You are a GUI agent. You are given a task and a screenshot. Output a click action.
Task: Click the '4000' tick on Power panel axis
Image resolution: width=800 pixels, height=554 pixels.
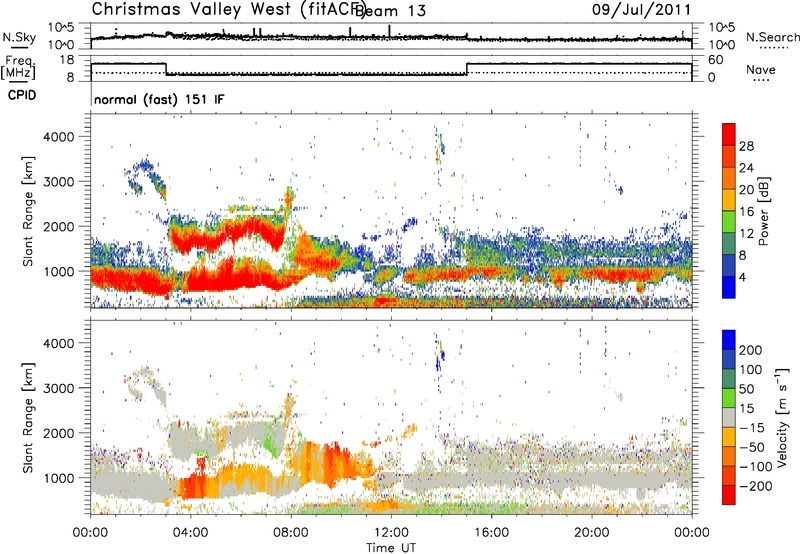click(58, 137)
